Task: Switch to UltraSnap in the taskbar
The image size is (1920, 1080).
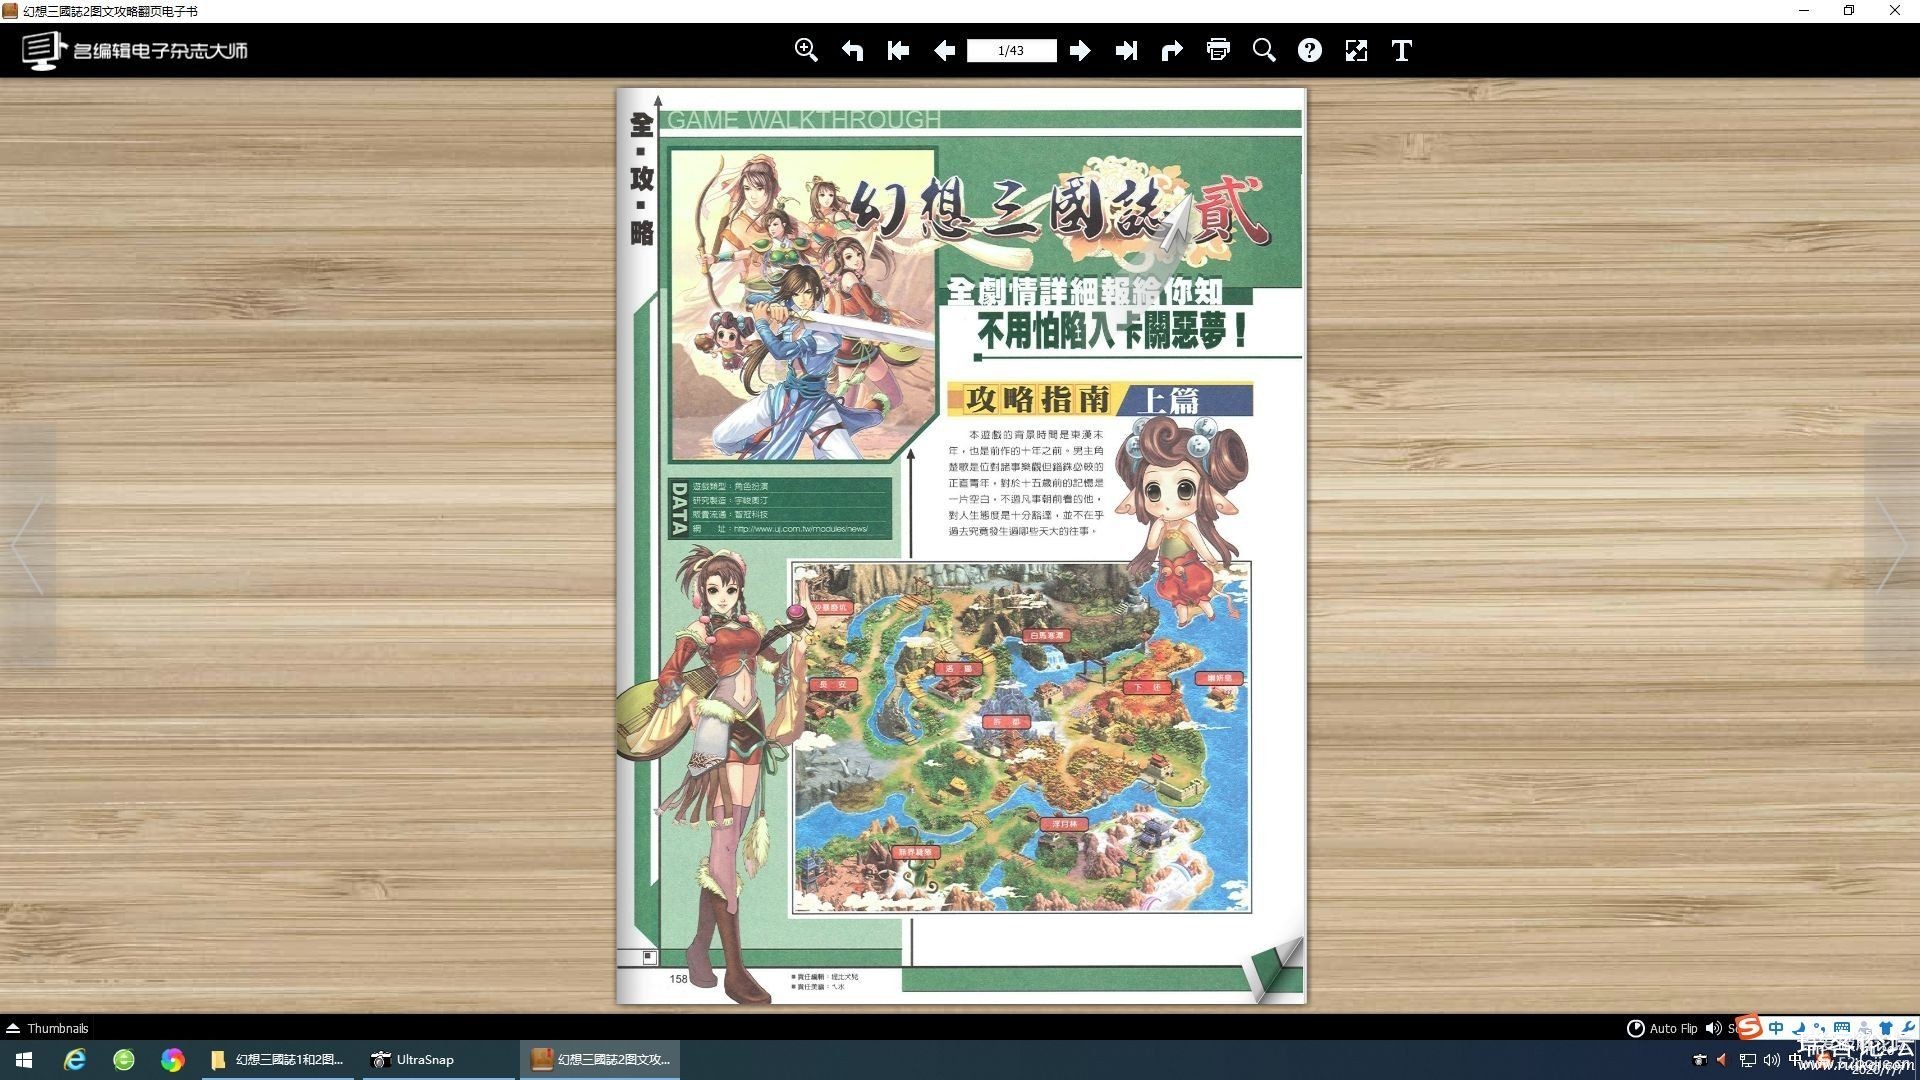Action: click(413, 1059)
